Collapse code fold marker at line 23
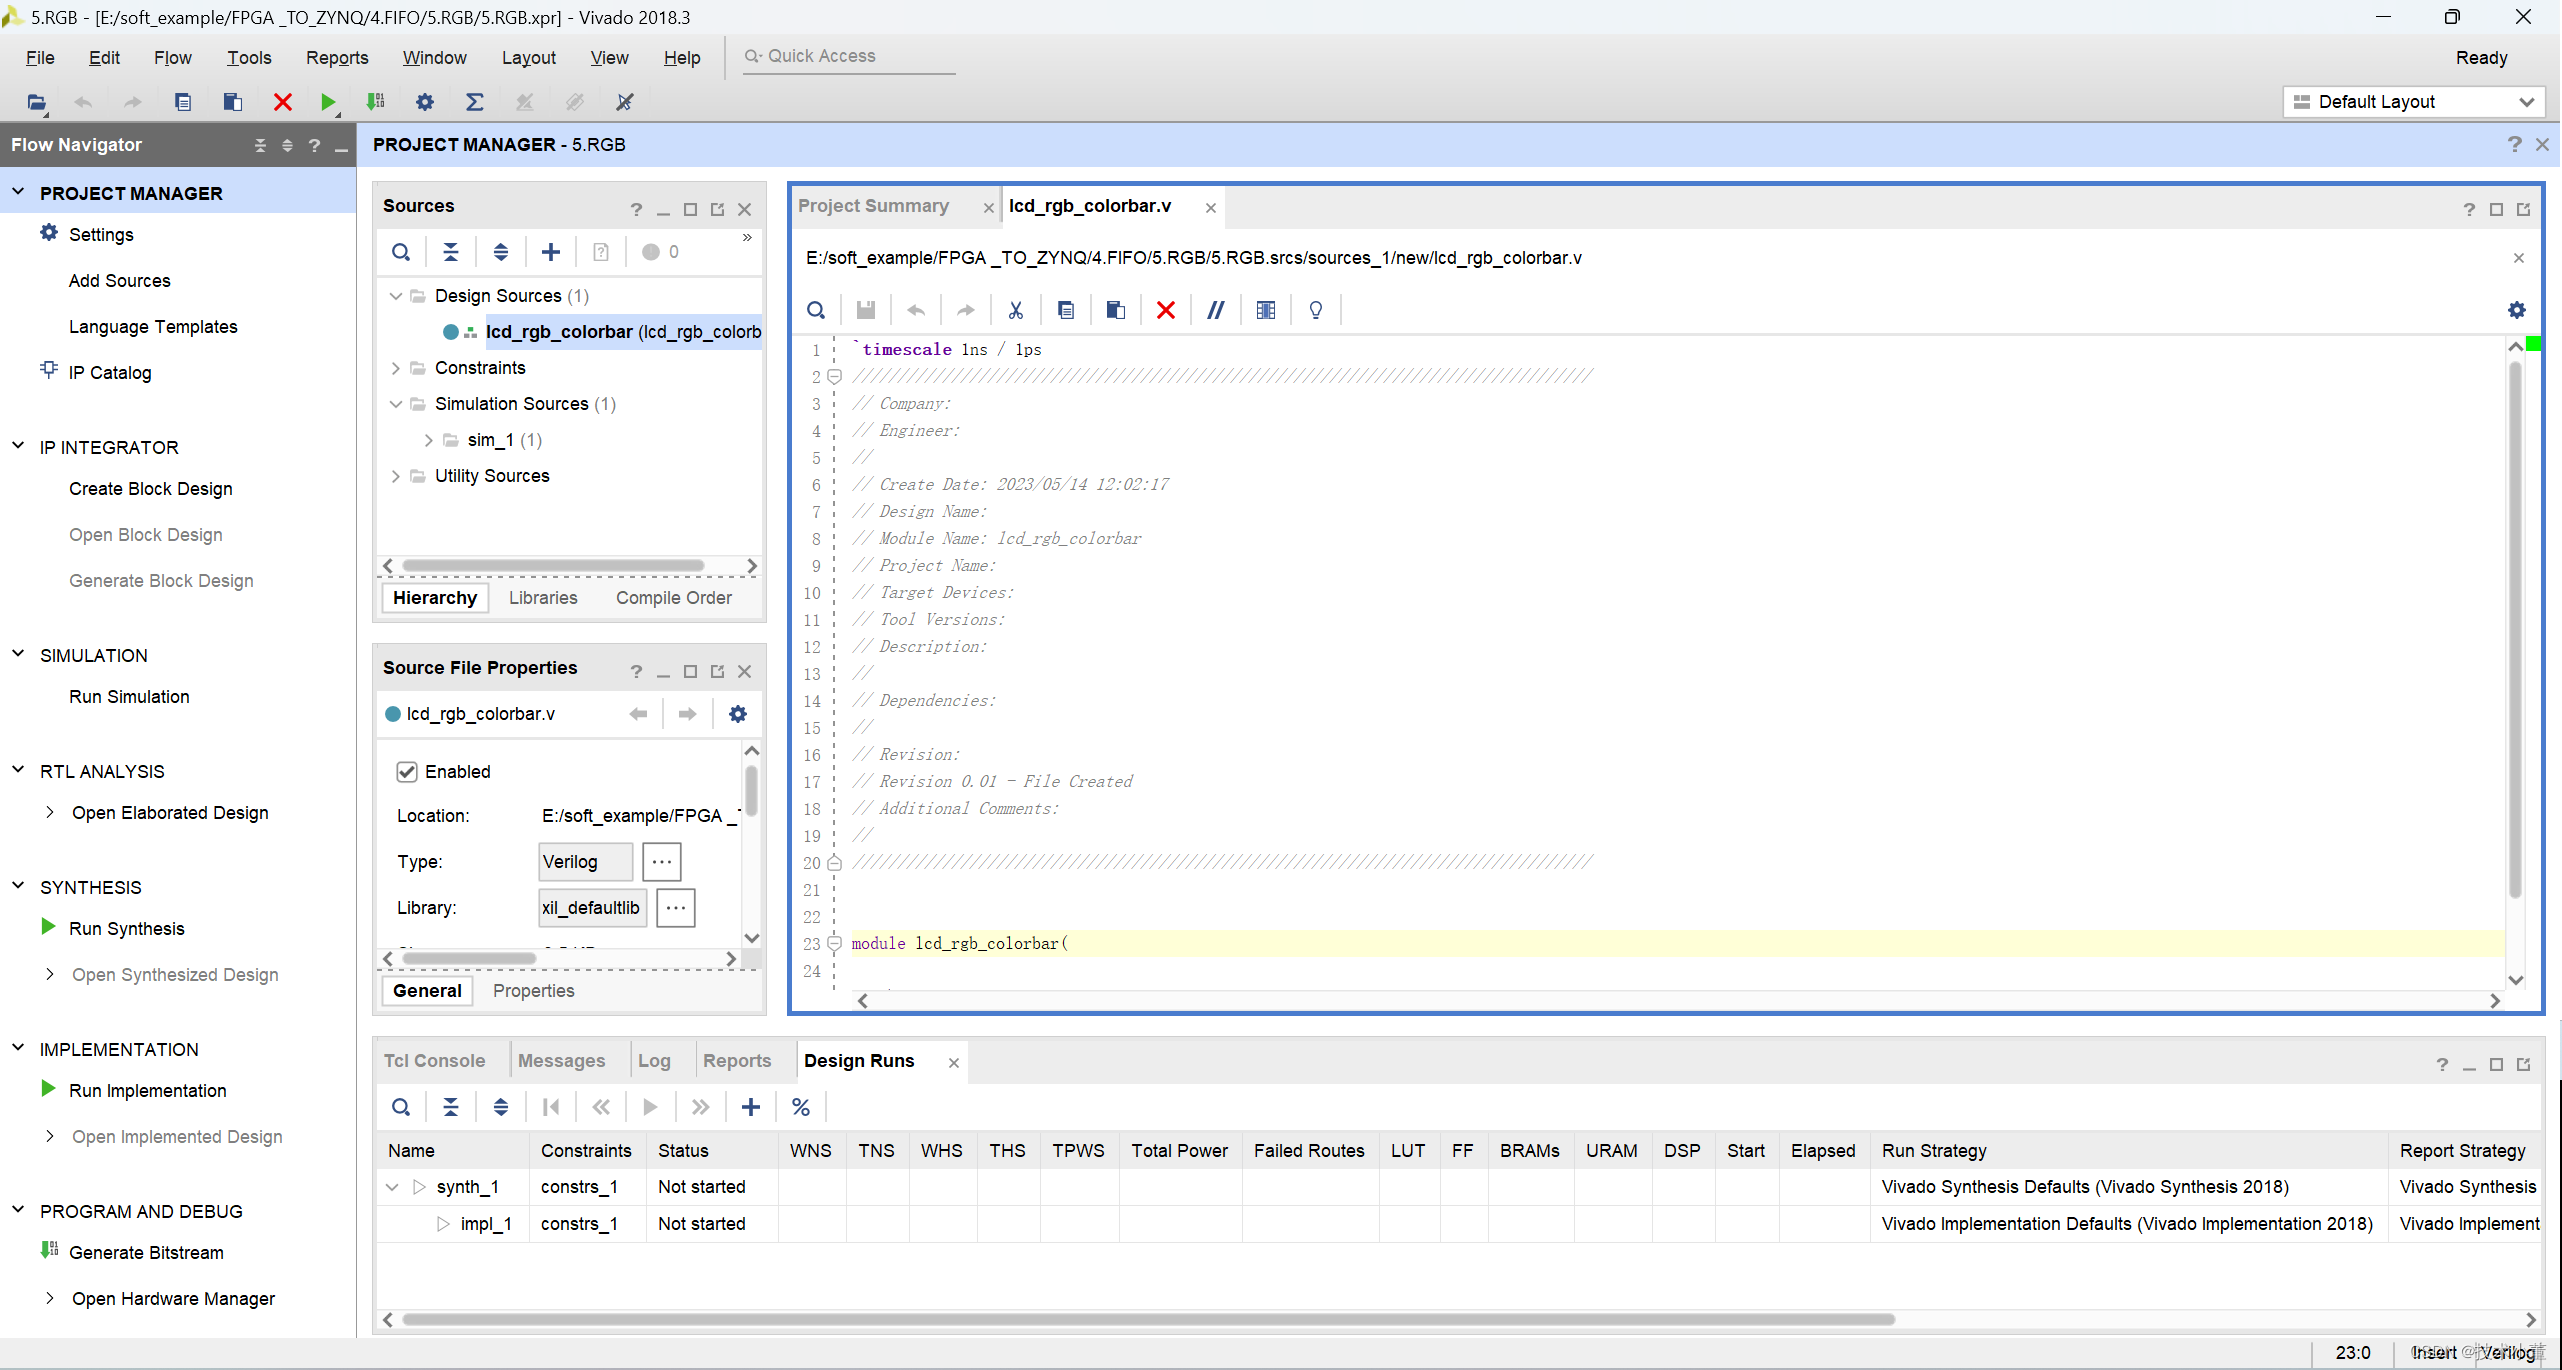 click(x=834, y=943)
